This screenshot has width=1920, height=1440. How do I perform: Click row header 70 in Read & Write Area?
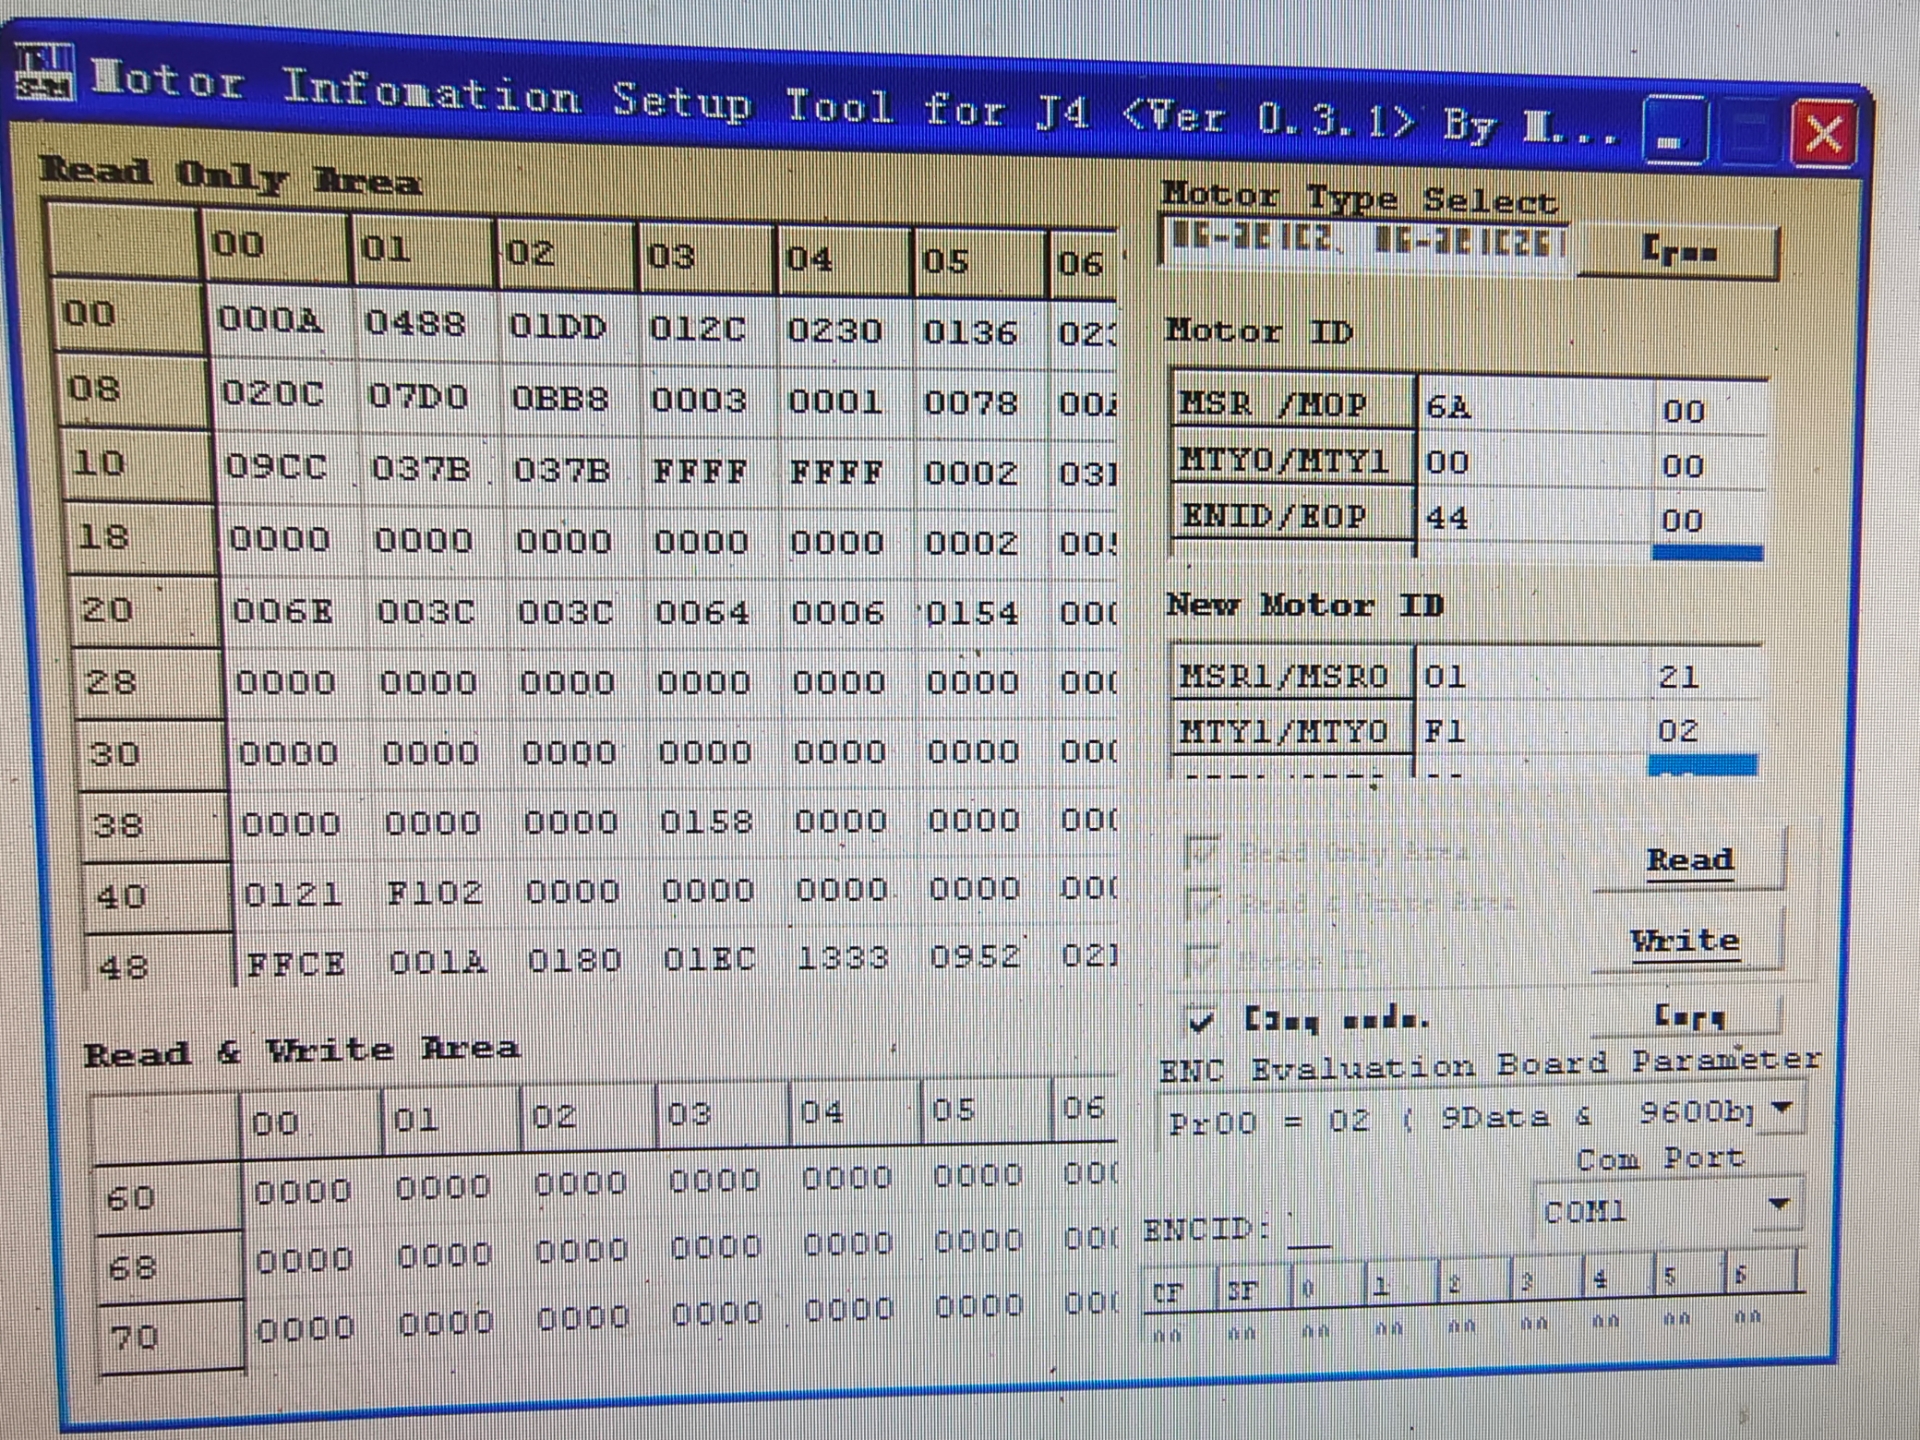point(173,1336)
